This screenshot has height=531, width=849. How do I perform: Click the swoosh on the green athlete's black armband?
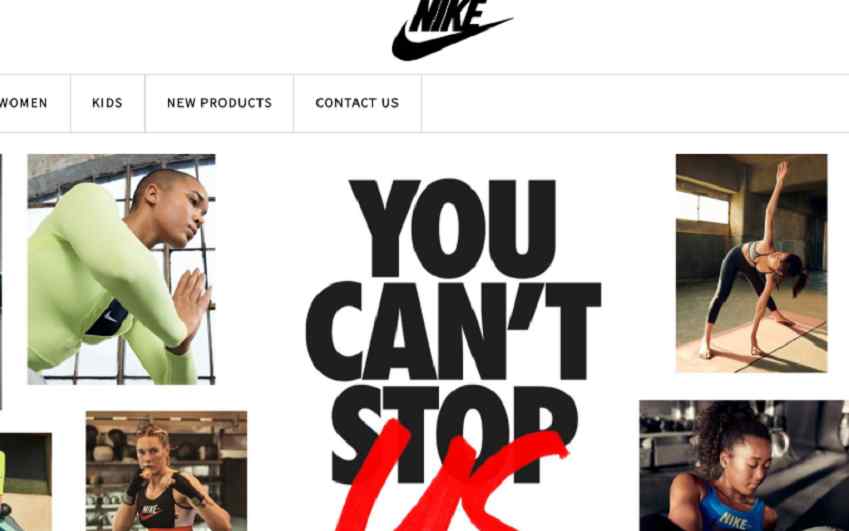coord(110,317)
